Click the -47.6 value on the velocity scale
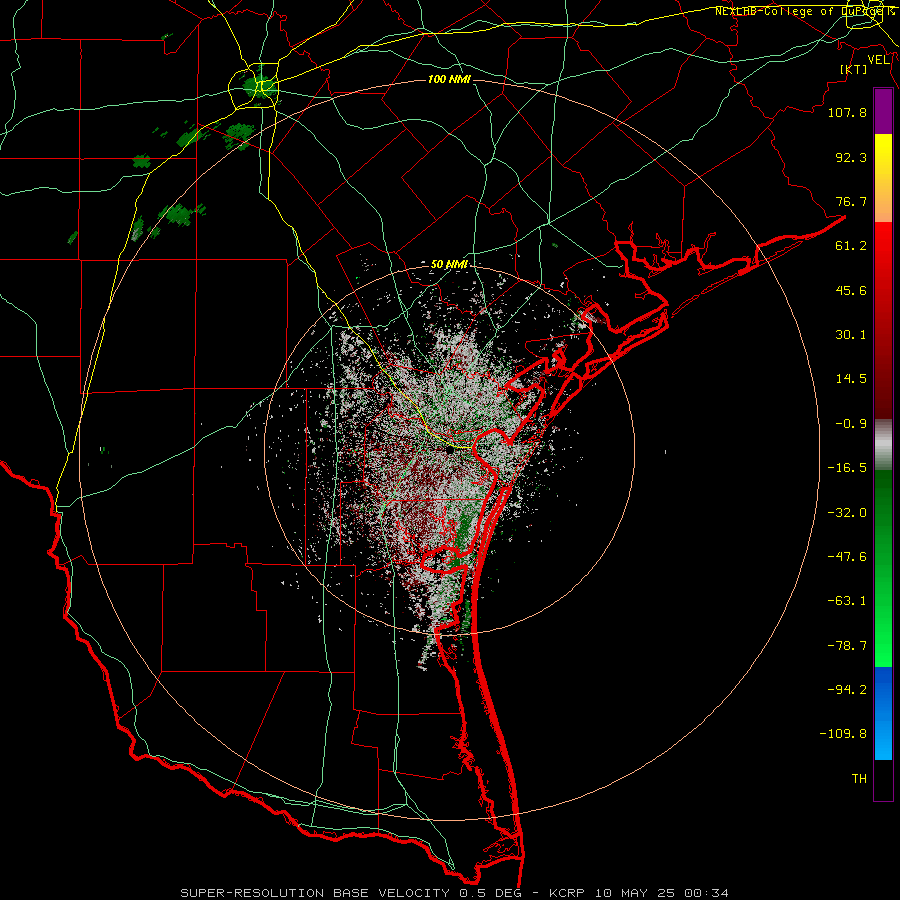Image resolution: width=900 pixels, height=900 pixels. pyautogui.click(x=847, y=557)
